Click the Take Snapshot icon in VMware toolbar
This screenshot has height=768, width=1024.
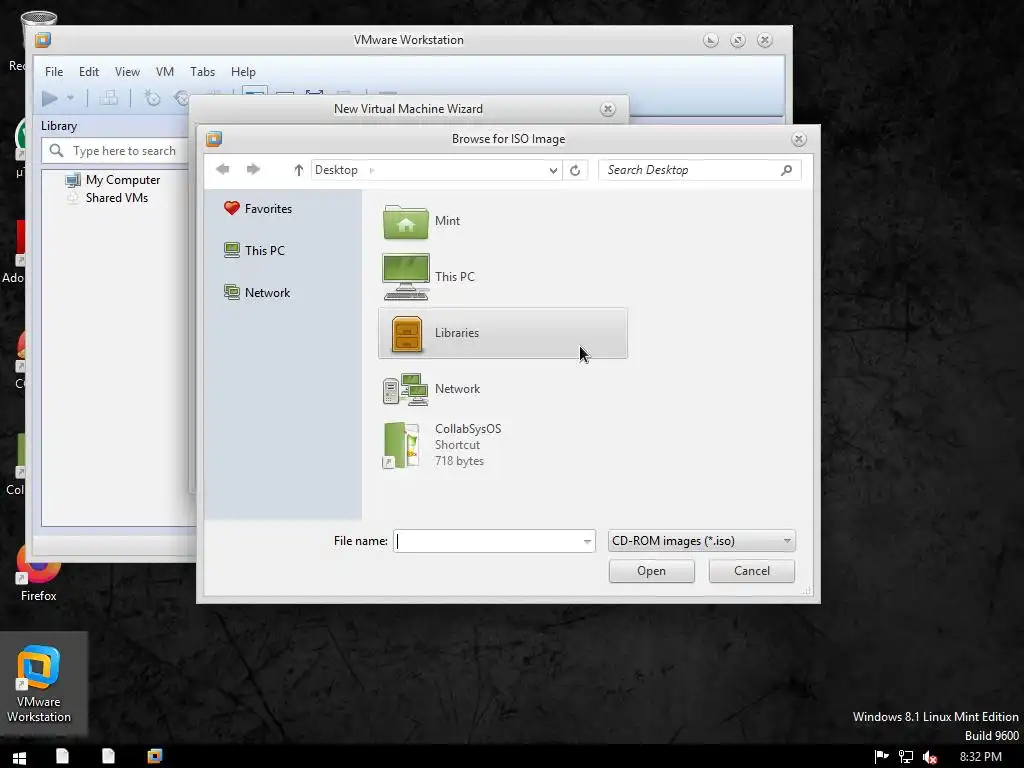(x=152, y=98)
